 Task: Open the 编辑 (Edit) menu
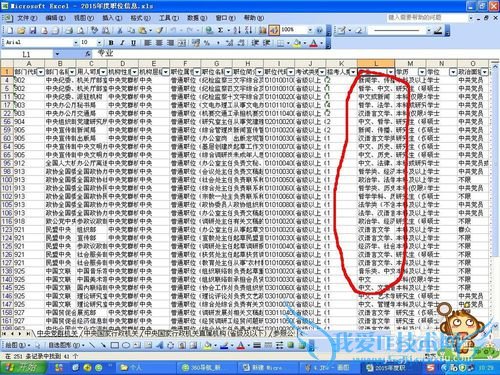tap(56, 18)
